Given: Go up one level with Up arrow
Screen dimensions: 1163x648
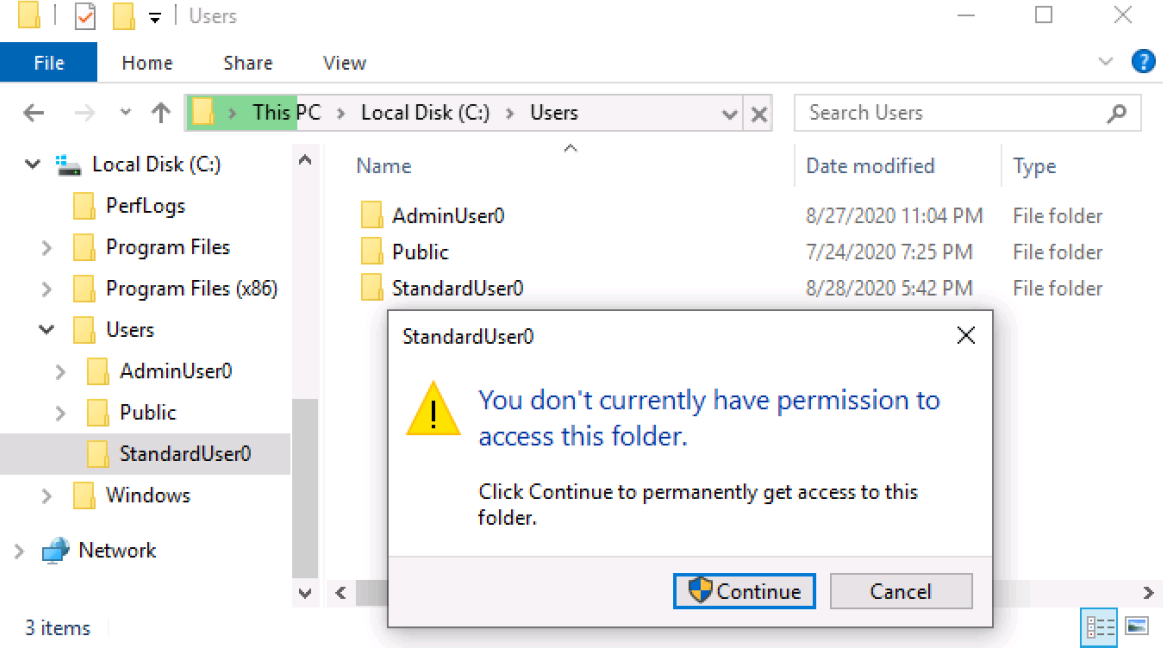Looking at the screenshot, I should (161, 113).
